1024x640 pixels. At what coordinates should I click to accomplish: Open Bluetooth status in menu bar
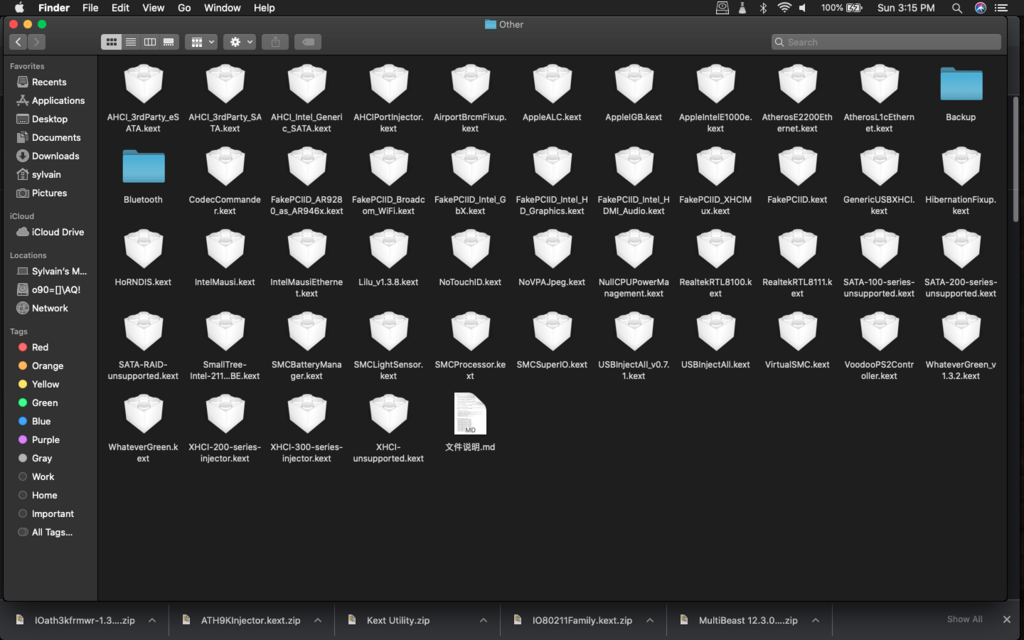coord(763,8)
